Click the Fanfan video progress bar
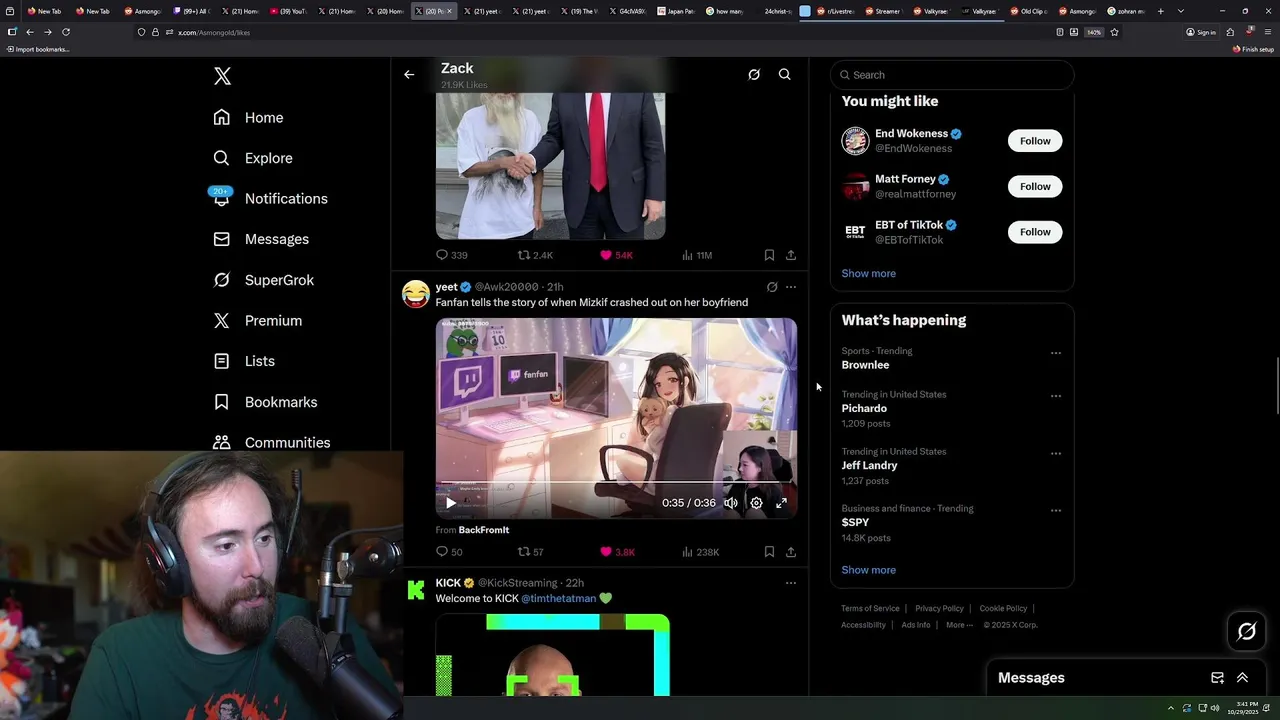 616,484
